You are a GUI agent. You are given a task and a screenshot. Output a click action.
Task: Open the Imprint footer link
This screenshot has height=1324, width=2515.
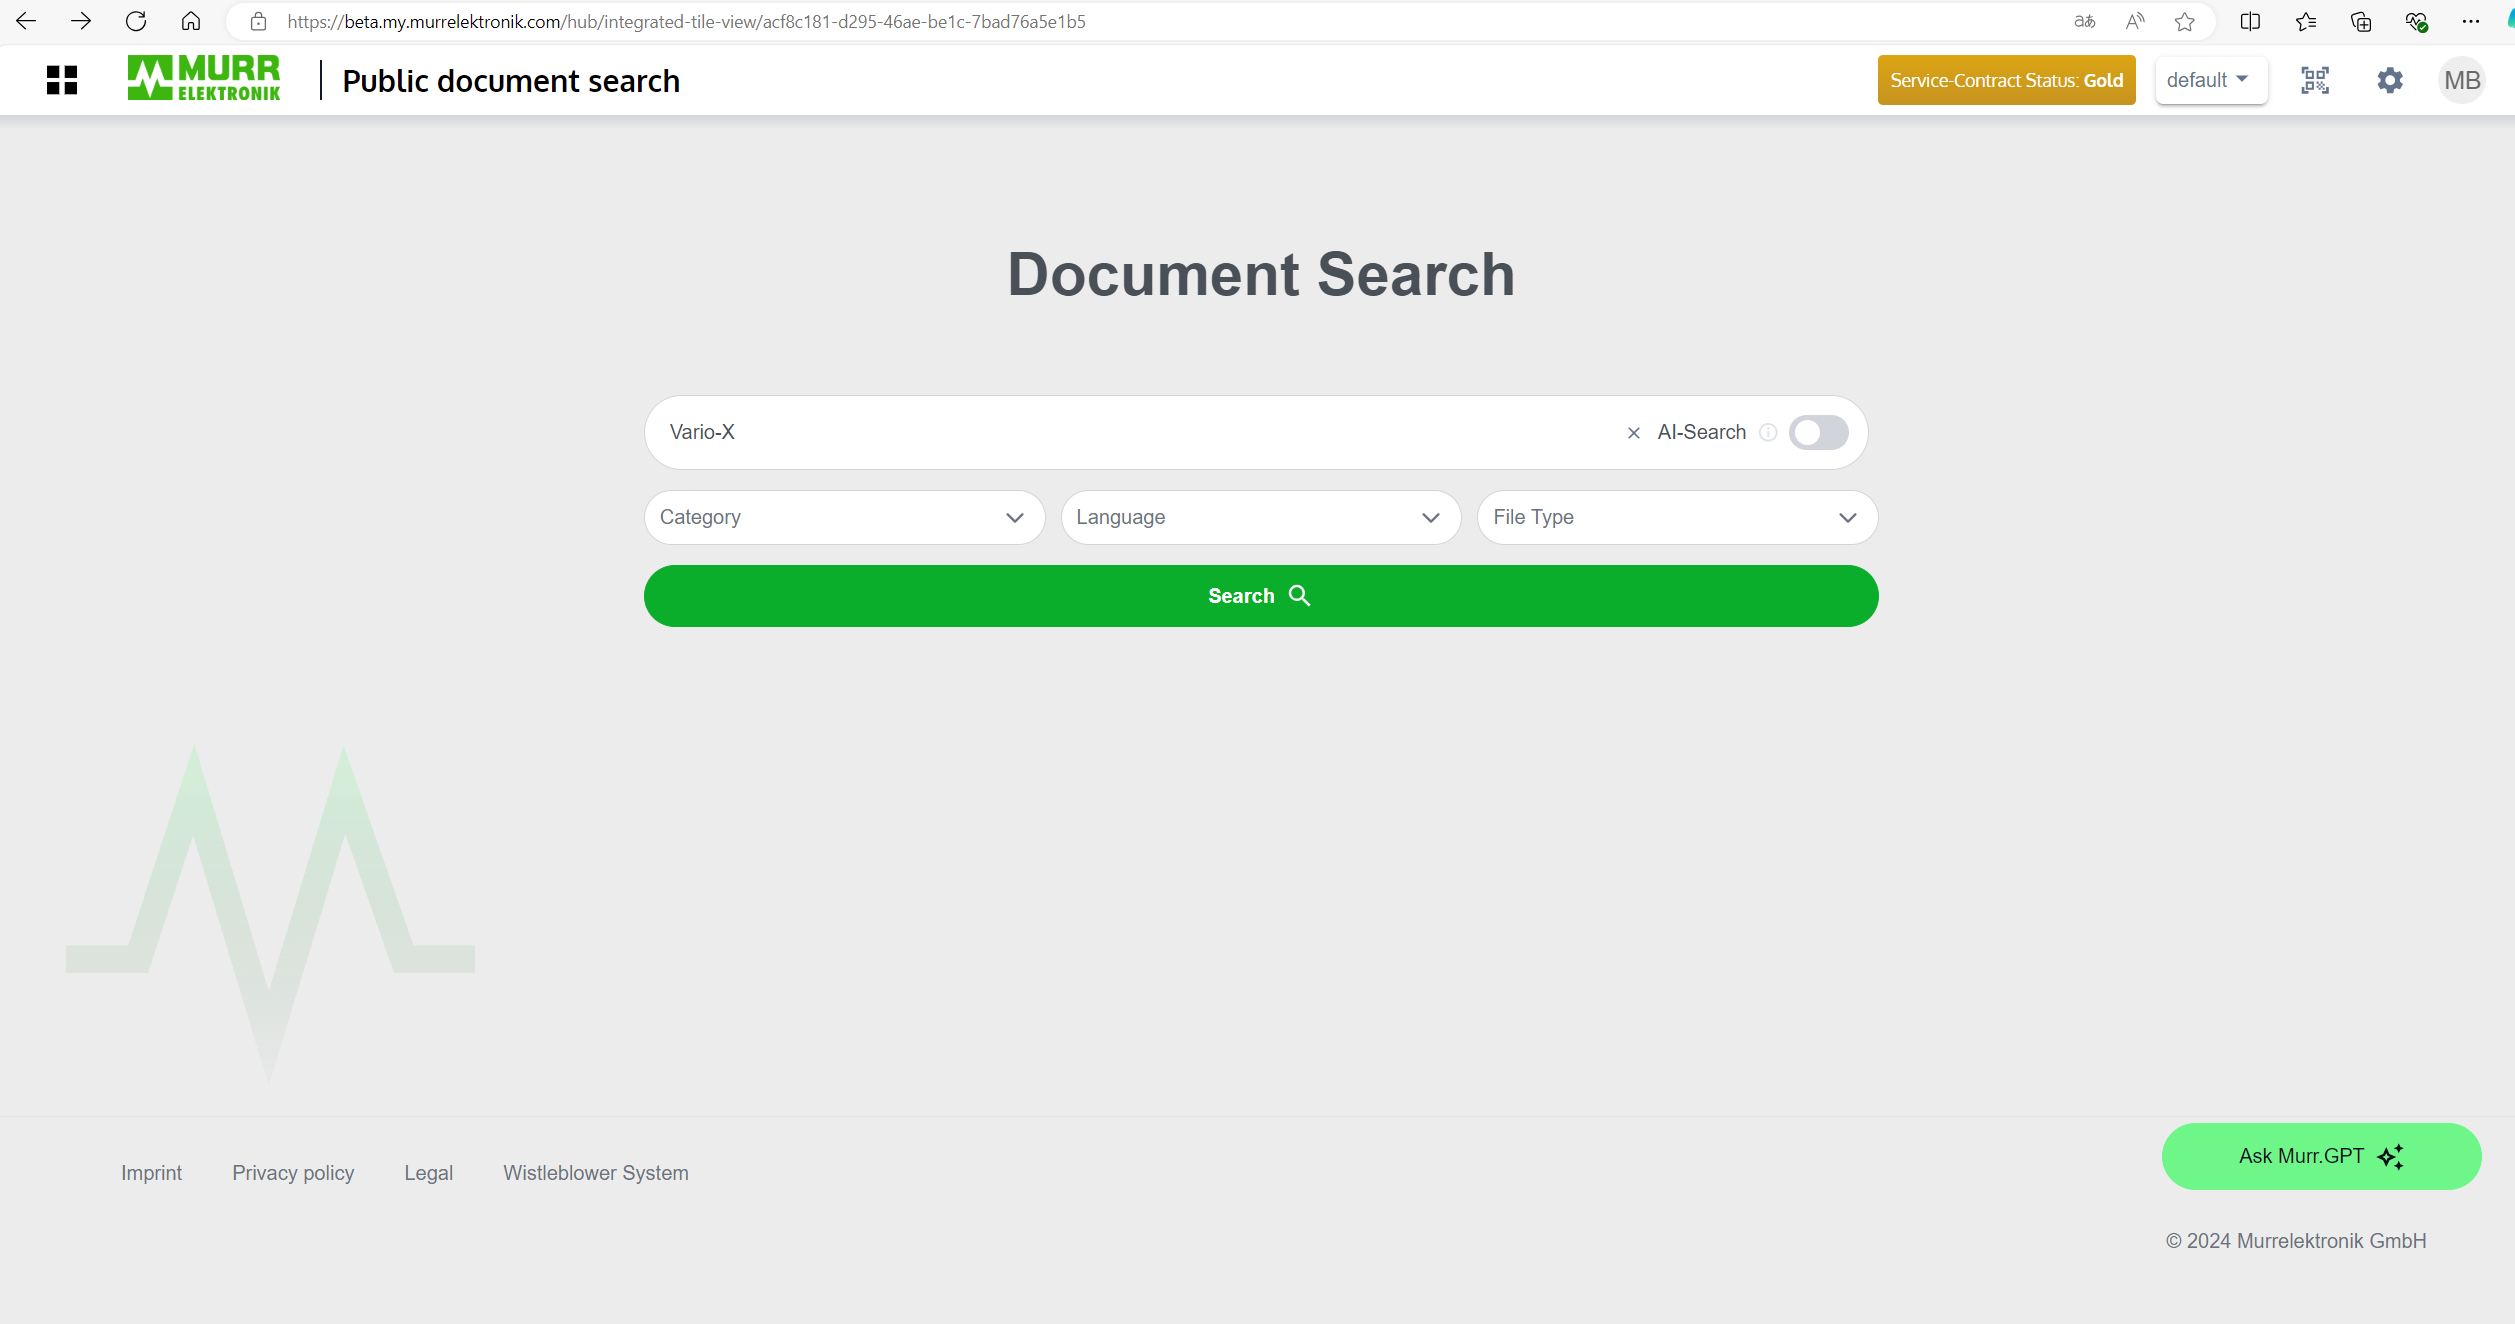point(151,1173)
